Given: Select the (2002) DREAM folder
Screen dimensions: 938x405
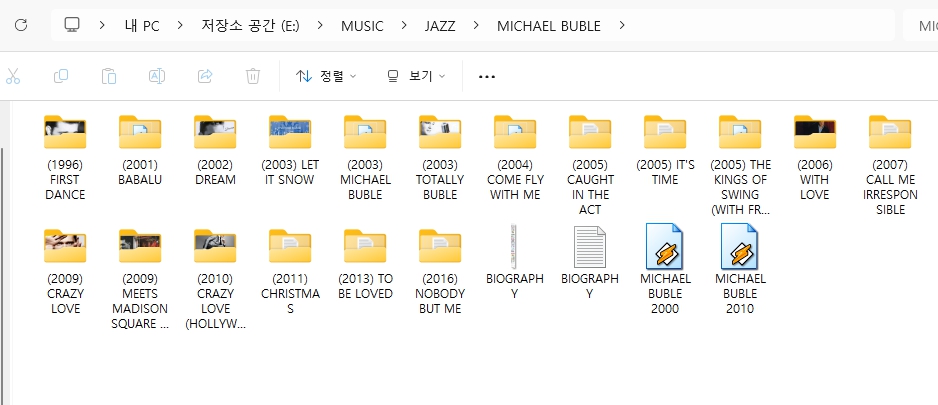Looking at the screenshot, I should [215, 151].
